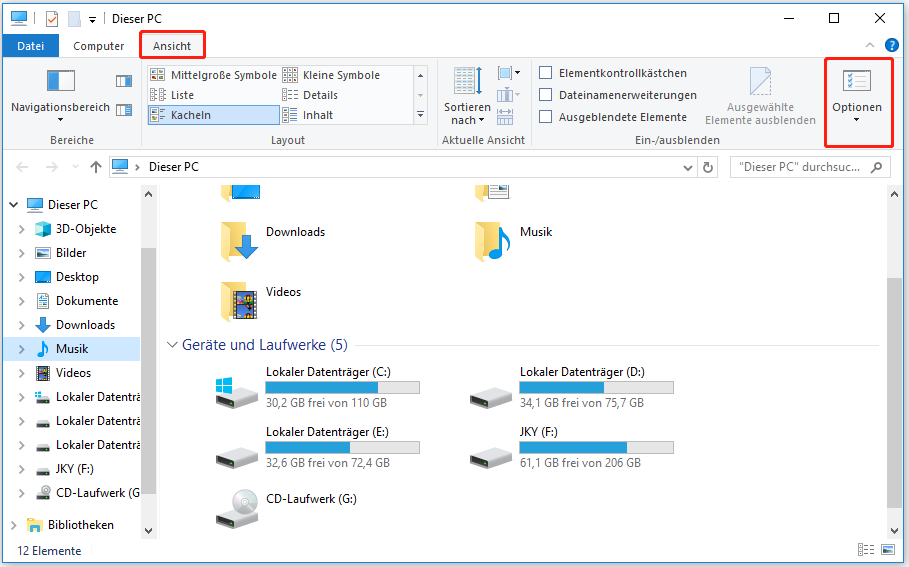Click the up-arrow navigation button
909x567 pixels.
click(x=95, y=167)
